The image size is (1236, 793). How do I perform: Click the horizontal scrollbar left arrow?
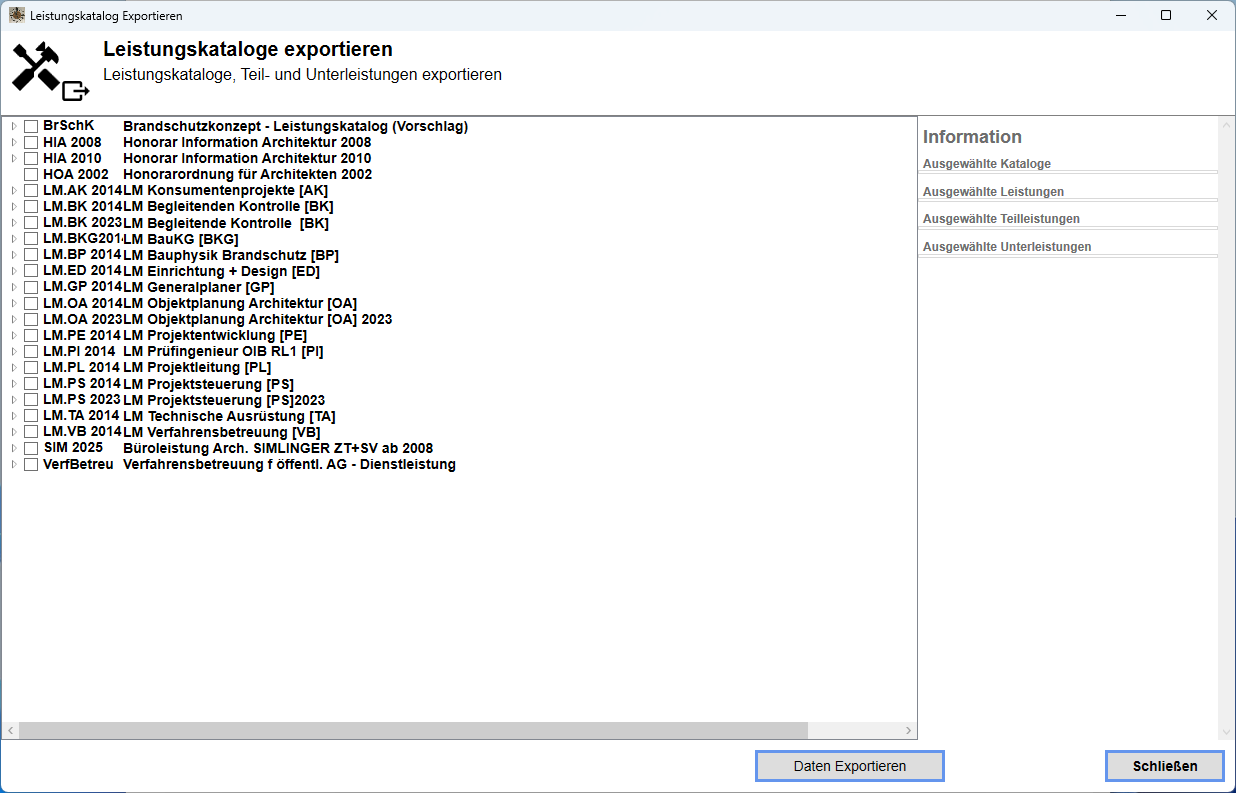pos(10,731)
